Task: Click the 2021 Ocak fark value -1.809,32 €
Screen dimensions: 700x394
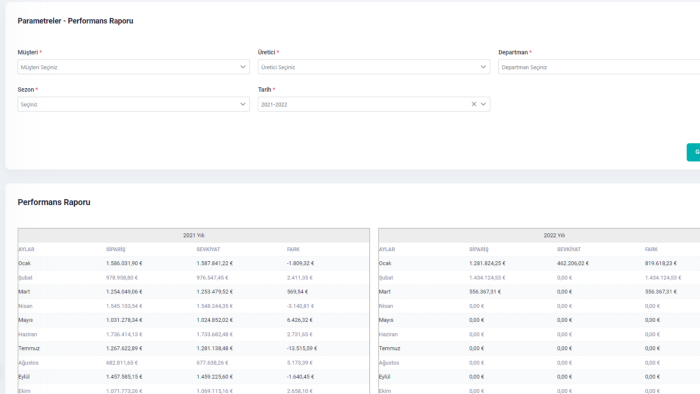Action: (x=300, y=263)
